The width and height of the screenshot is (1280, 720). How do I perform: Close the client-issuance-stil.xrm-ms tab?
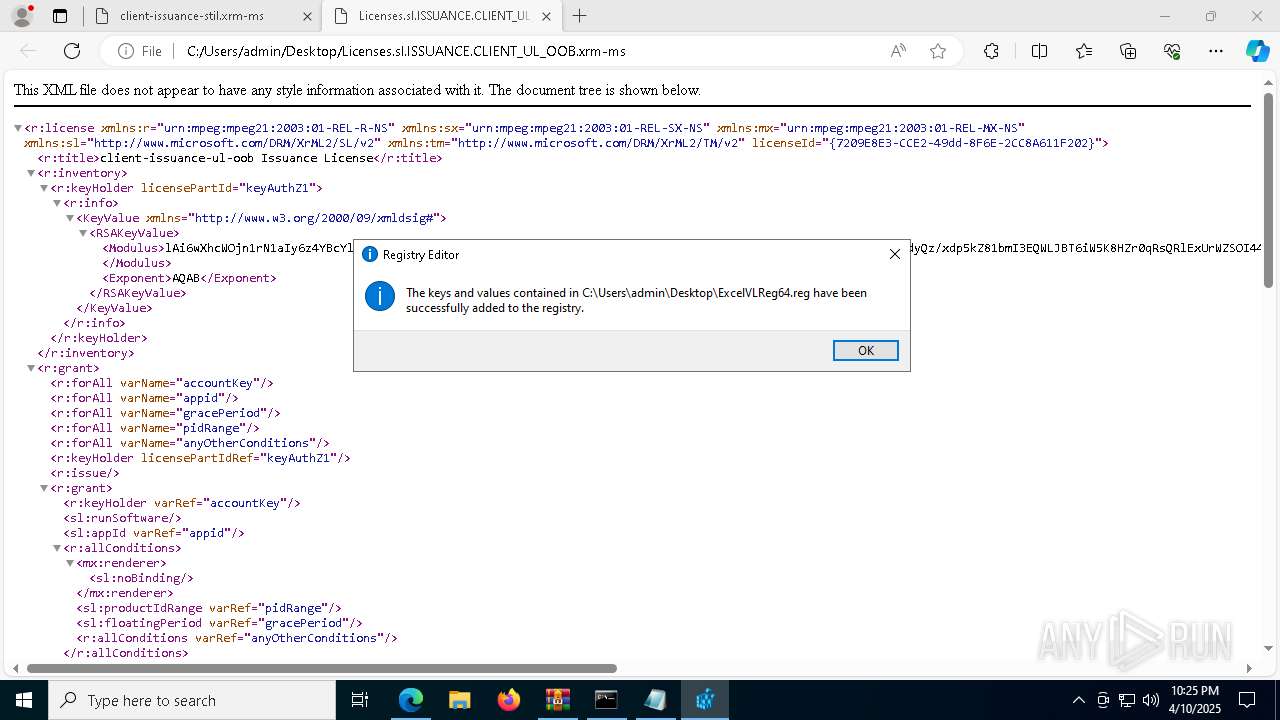[307, 16]
